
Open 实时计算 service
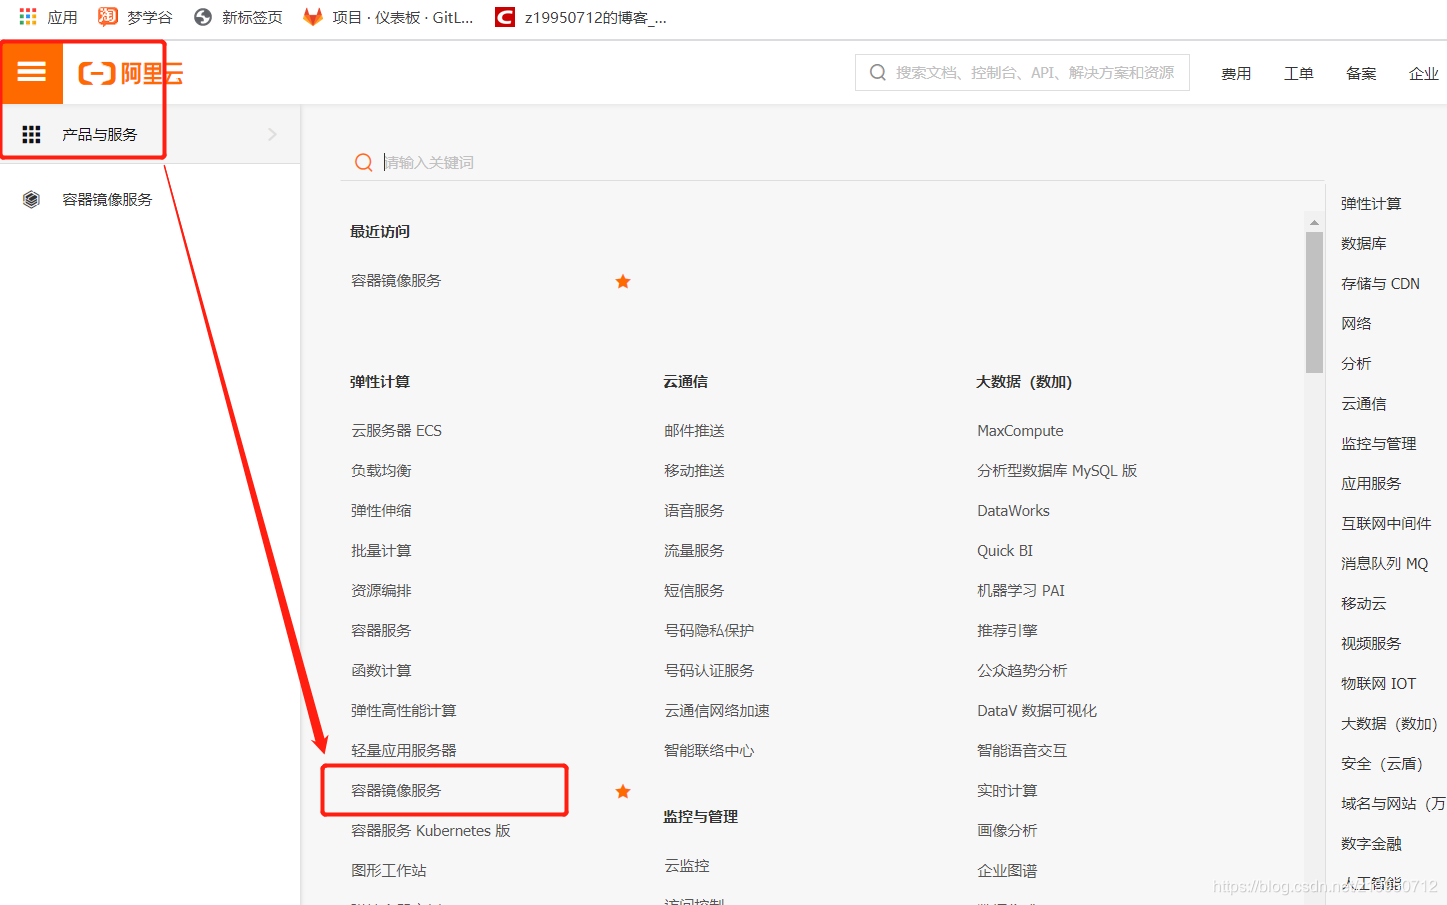click(x=1007, y=791)
